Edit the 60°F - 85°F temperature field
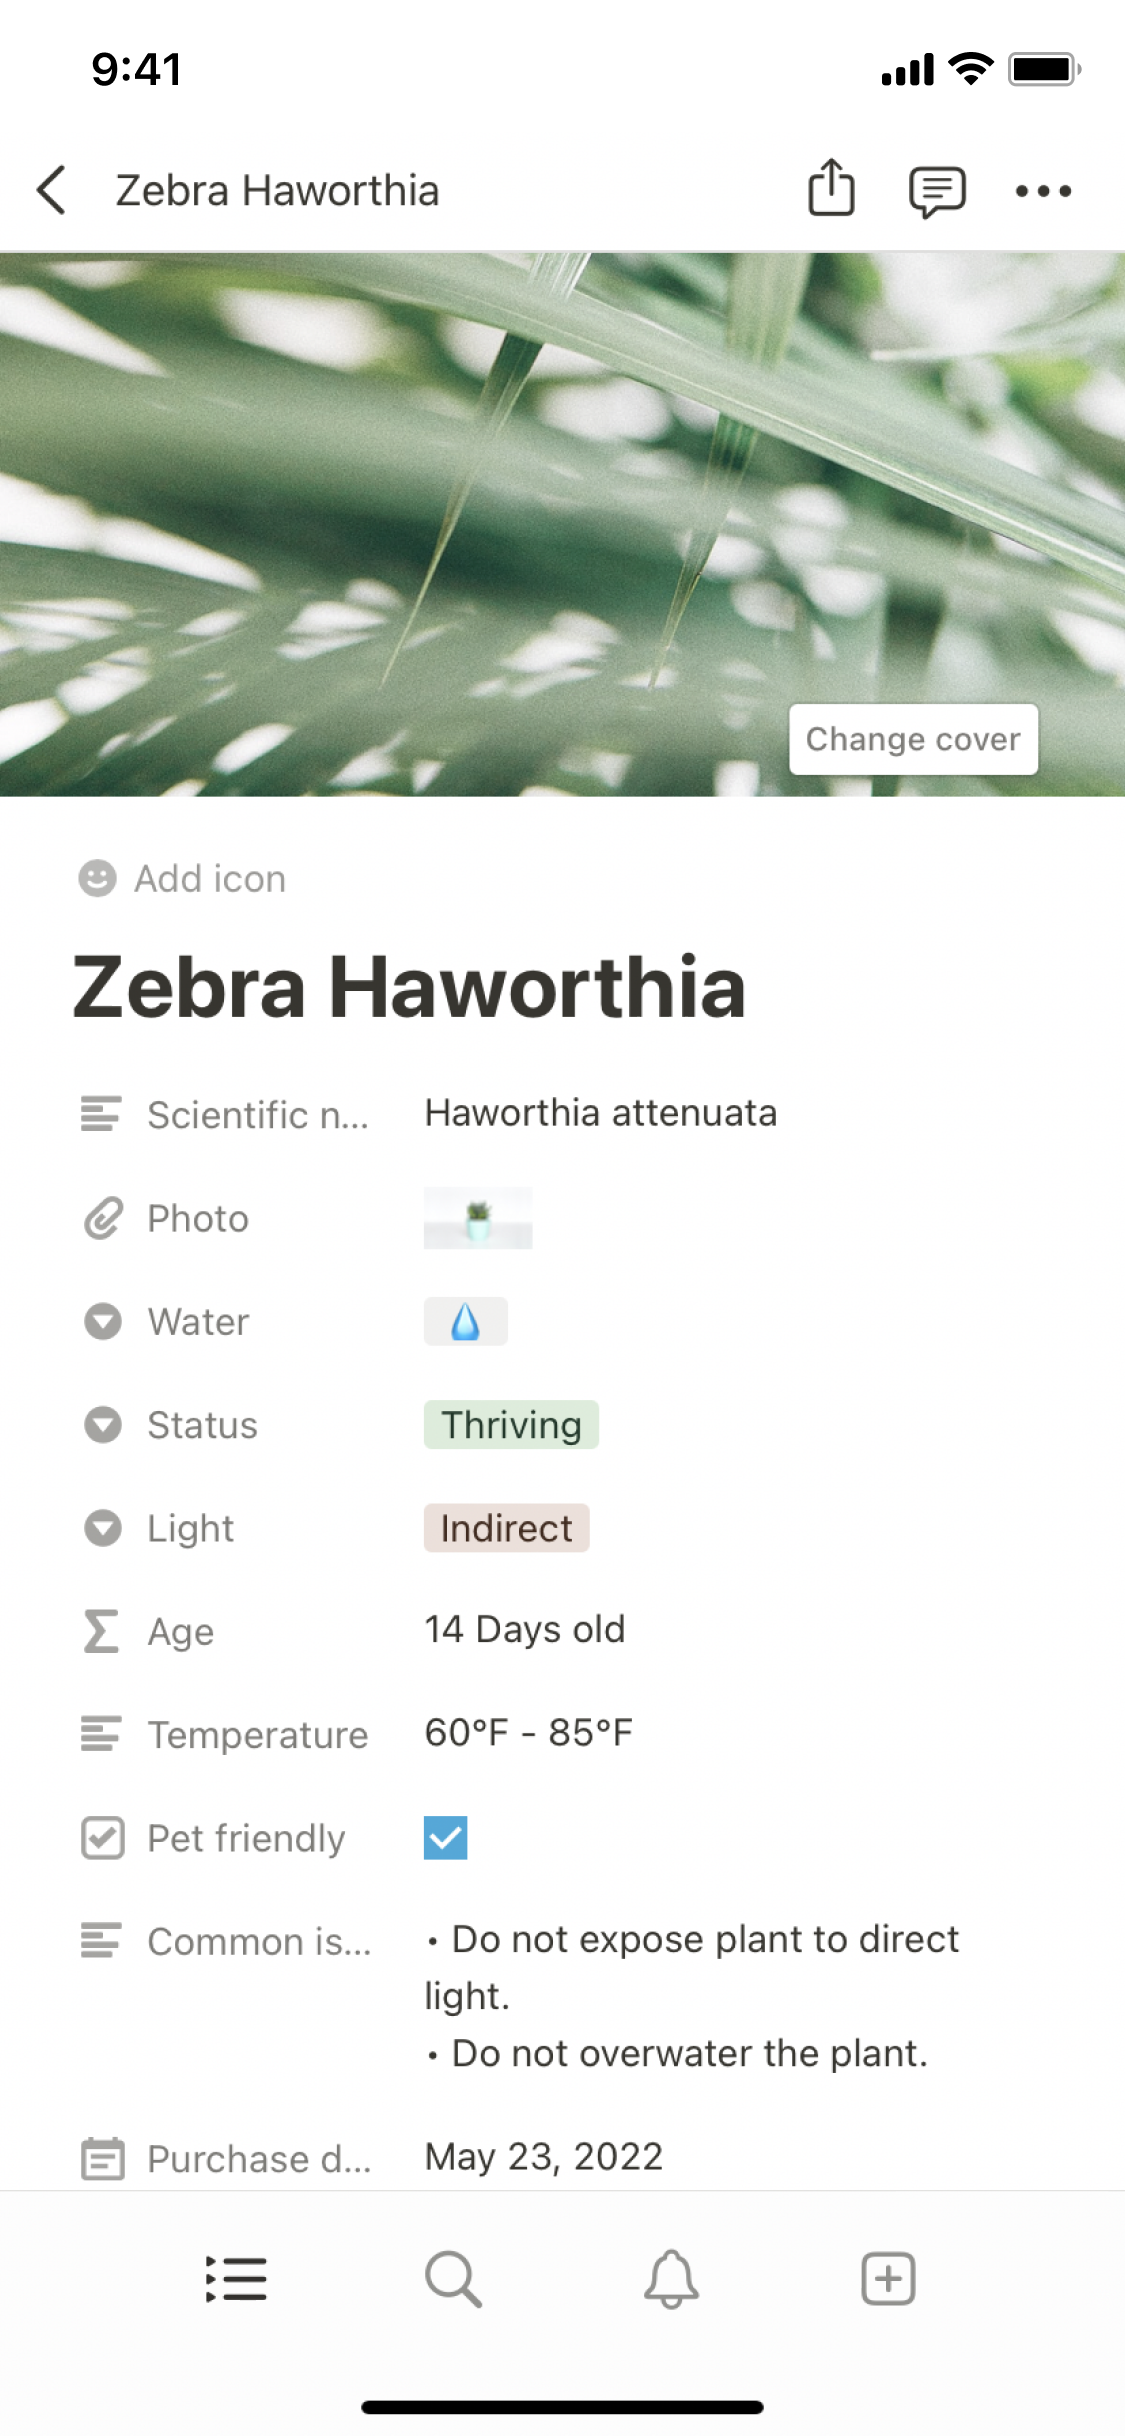Viewport: 1125px width, 2436px height. point(528,1733)
